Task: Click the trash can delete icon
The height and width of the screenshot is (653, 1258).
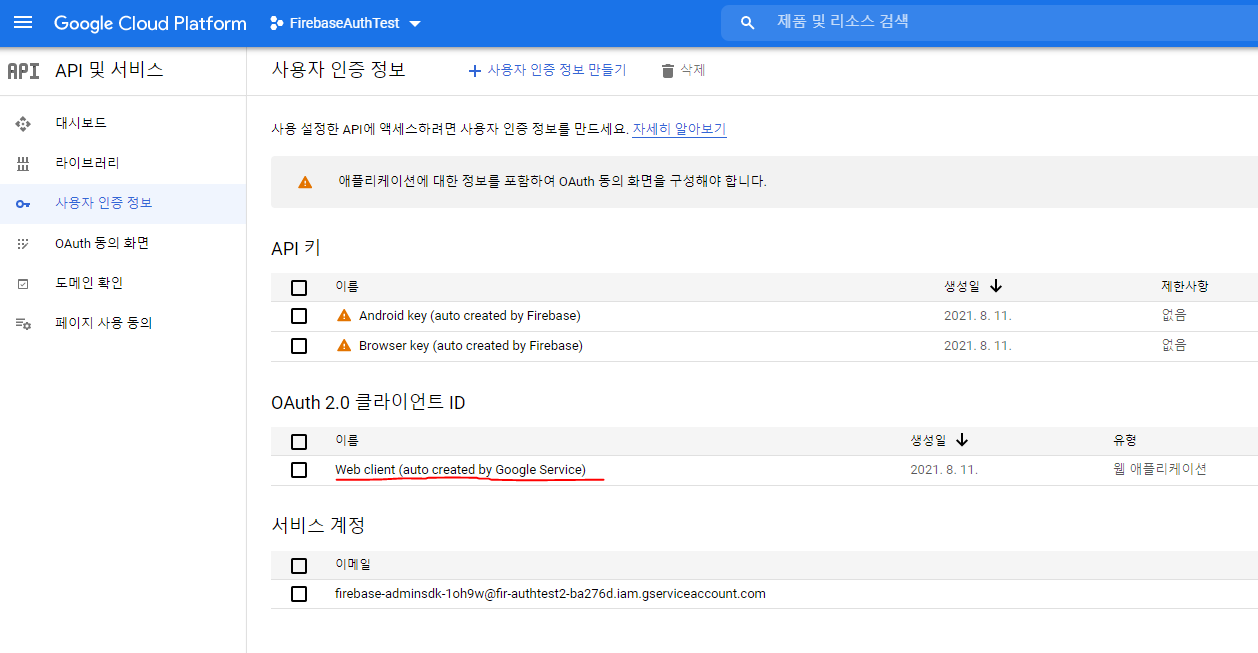Action: click(668, 70)
